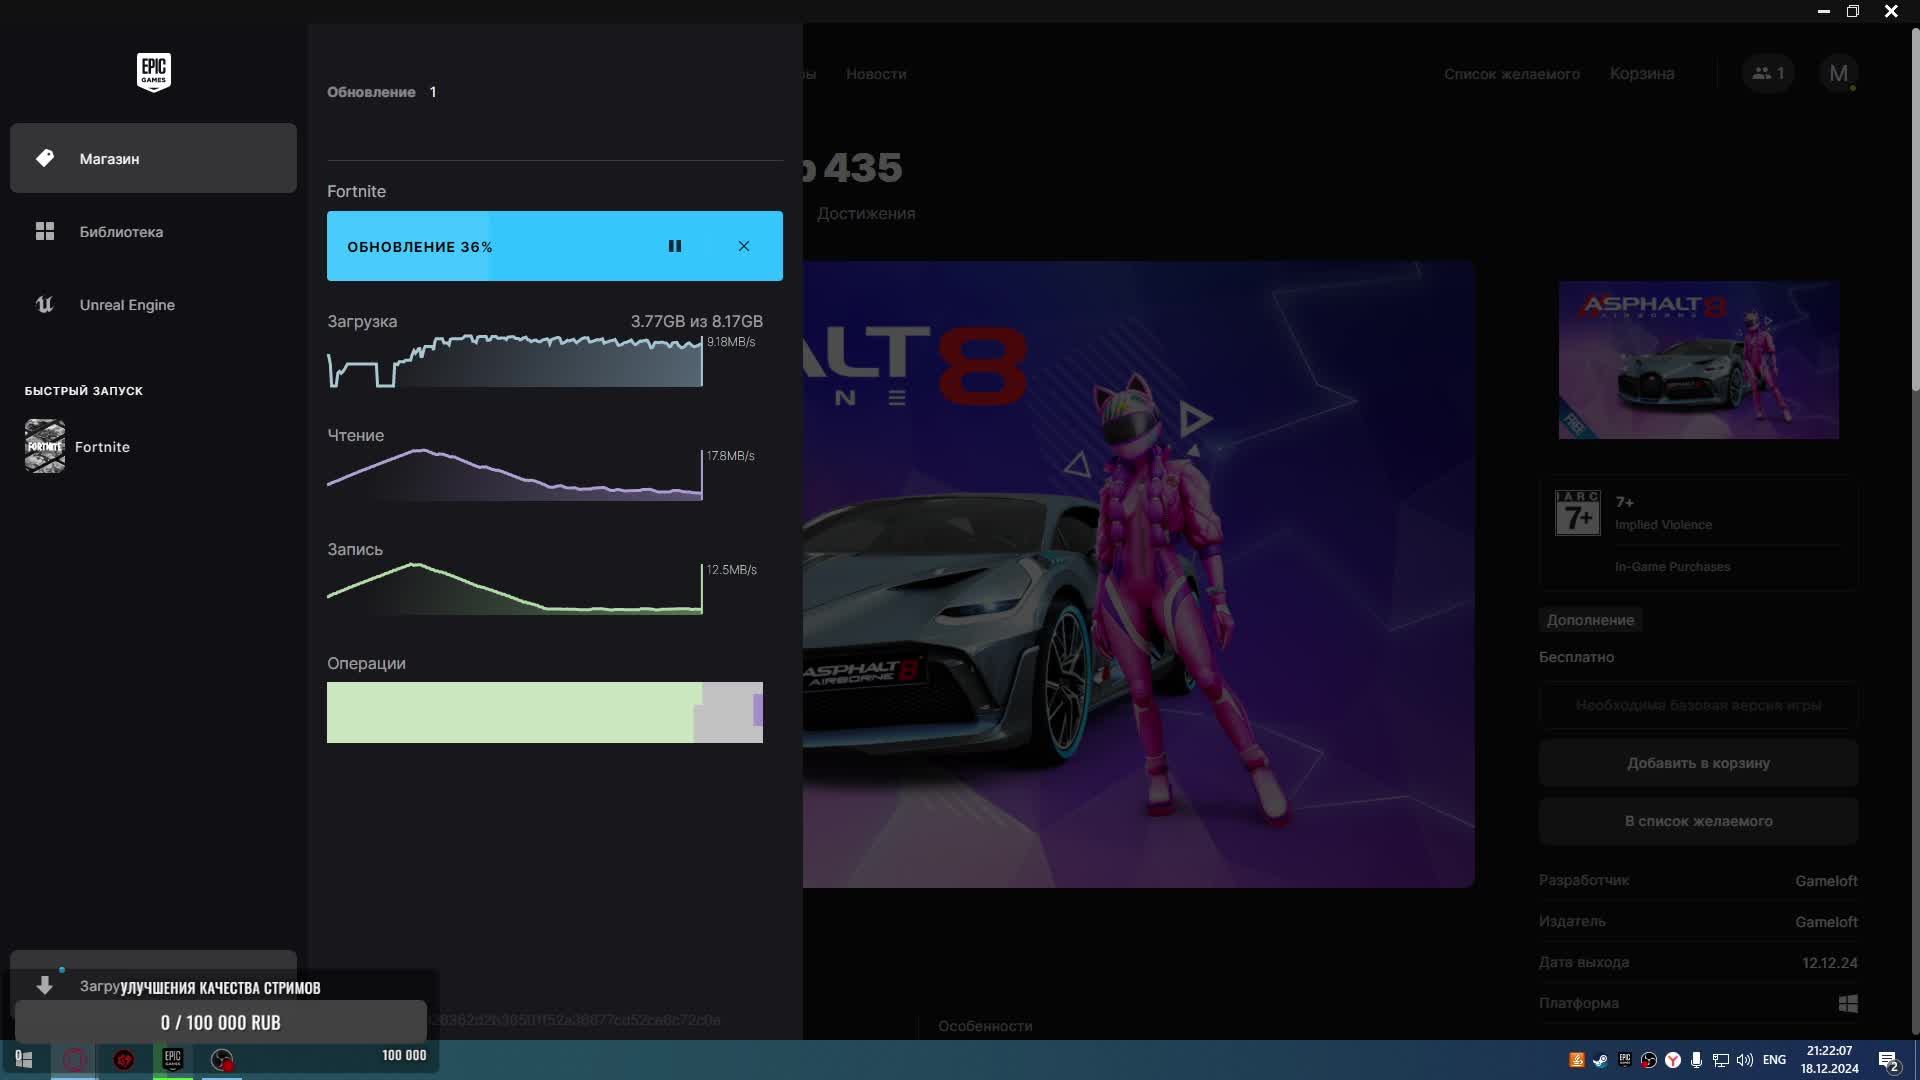Open the M profile avatar menu
This screenshot has width=1920, height=1080.
[1838, 73]
